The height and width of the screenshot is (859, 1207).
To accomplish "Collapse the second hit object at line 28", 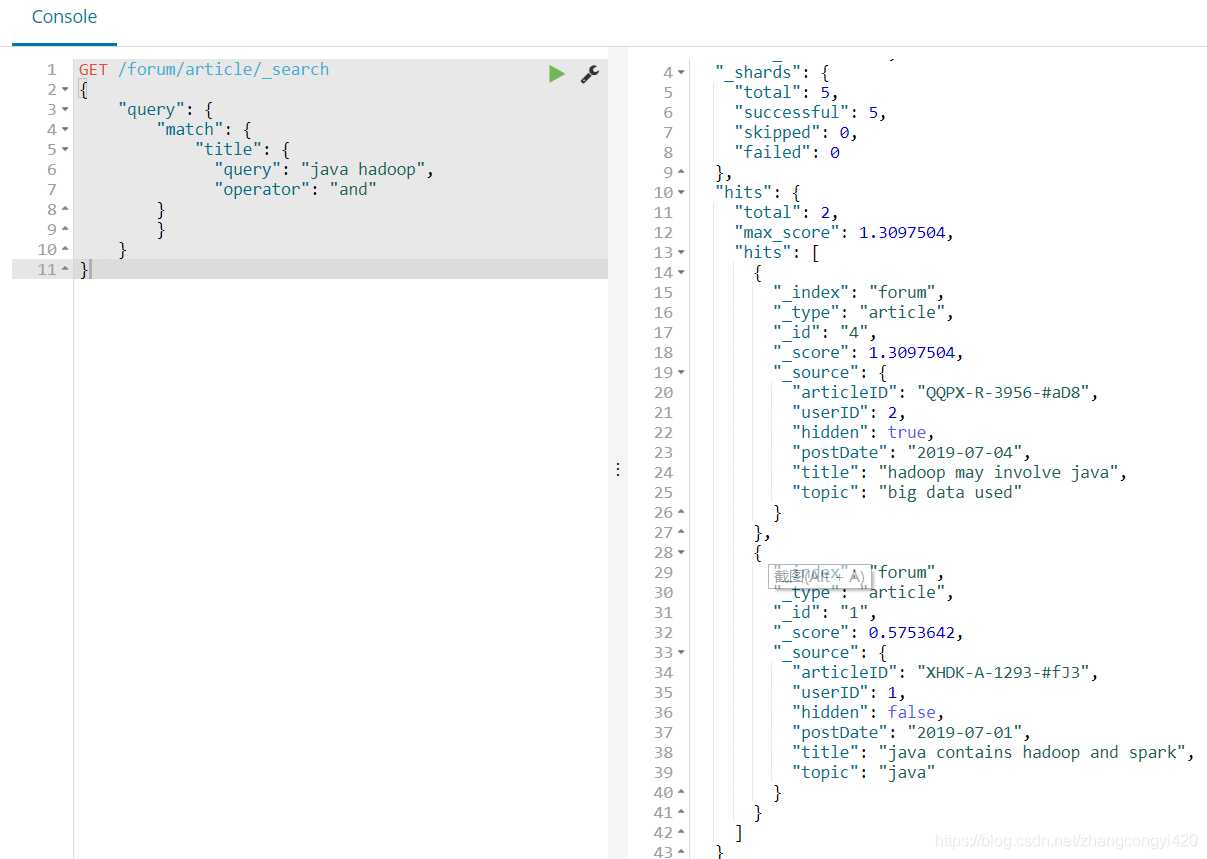I will 680,551.
